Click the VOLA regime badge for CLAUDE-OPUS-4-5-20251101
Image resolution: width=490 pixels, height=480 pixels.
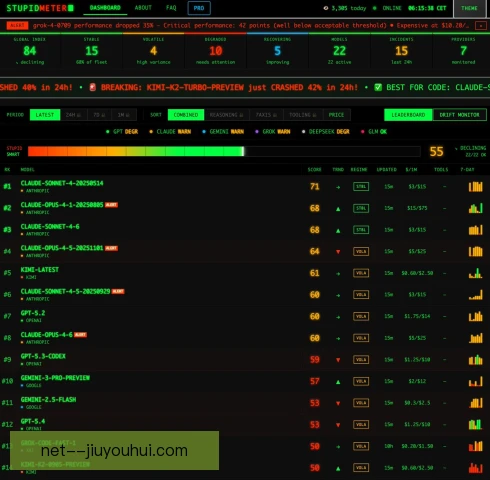(x=361, y=251)
